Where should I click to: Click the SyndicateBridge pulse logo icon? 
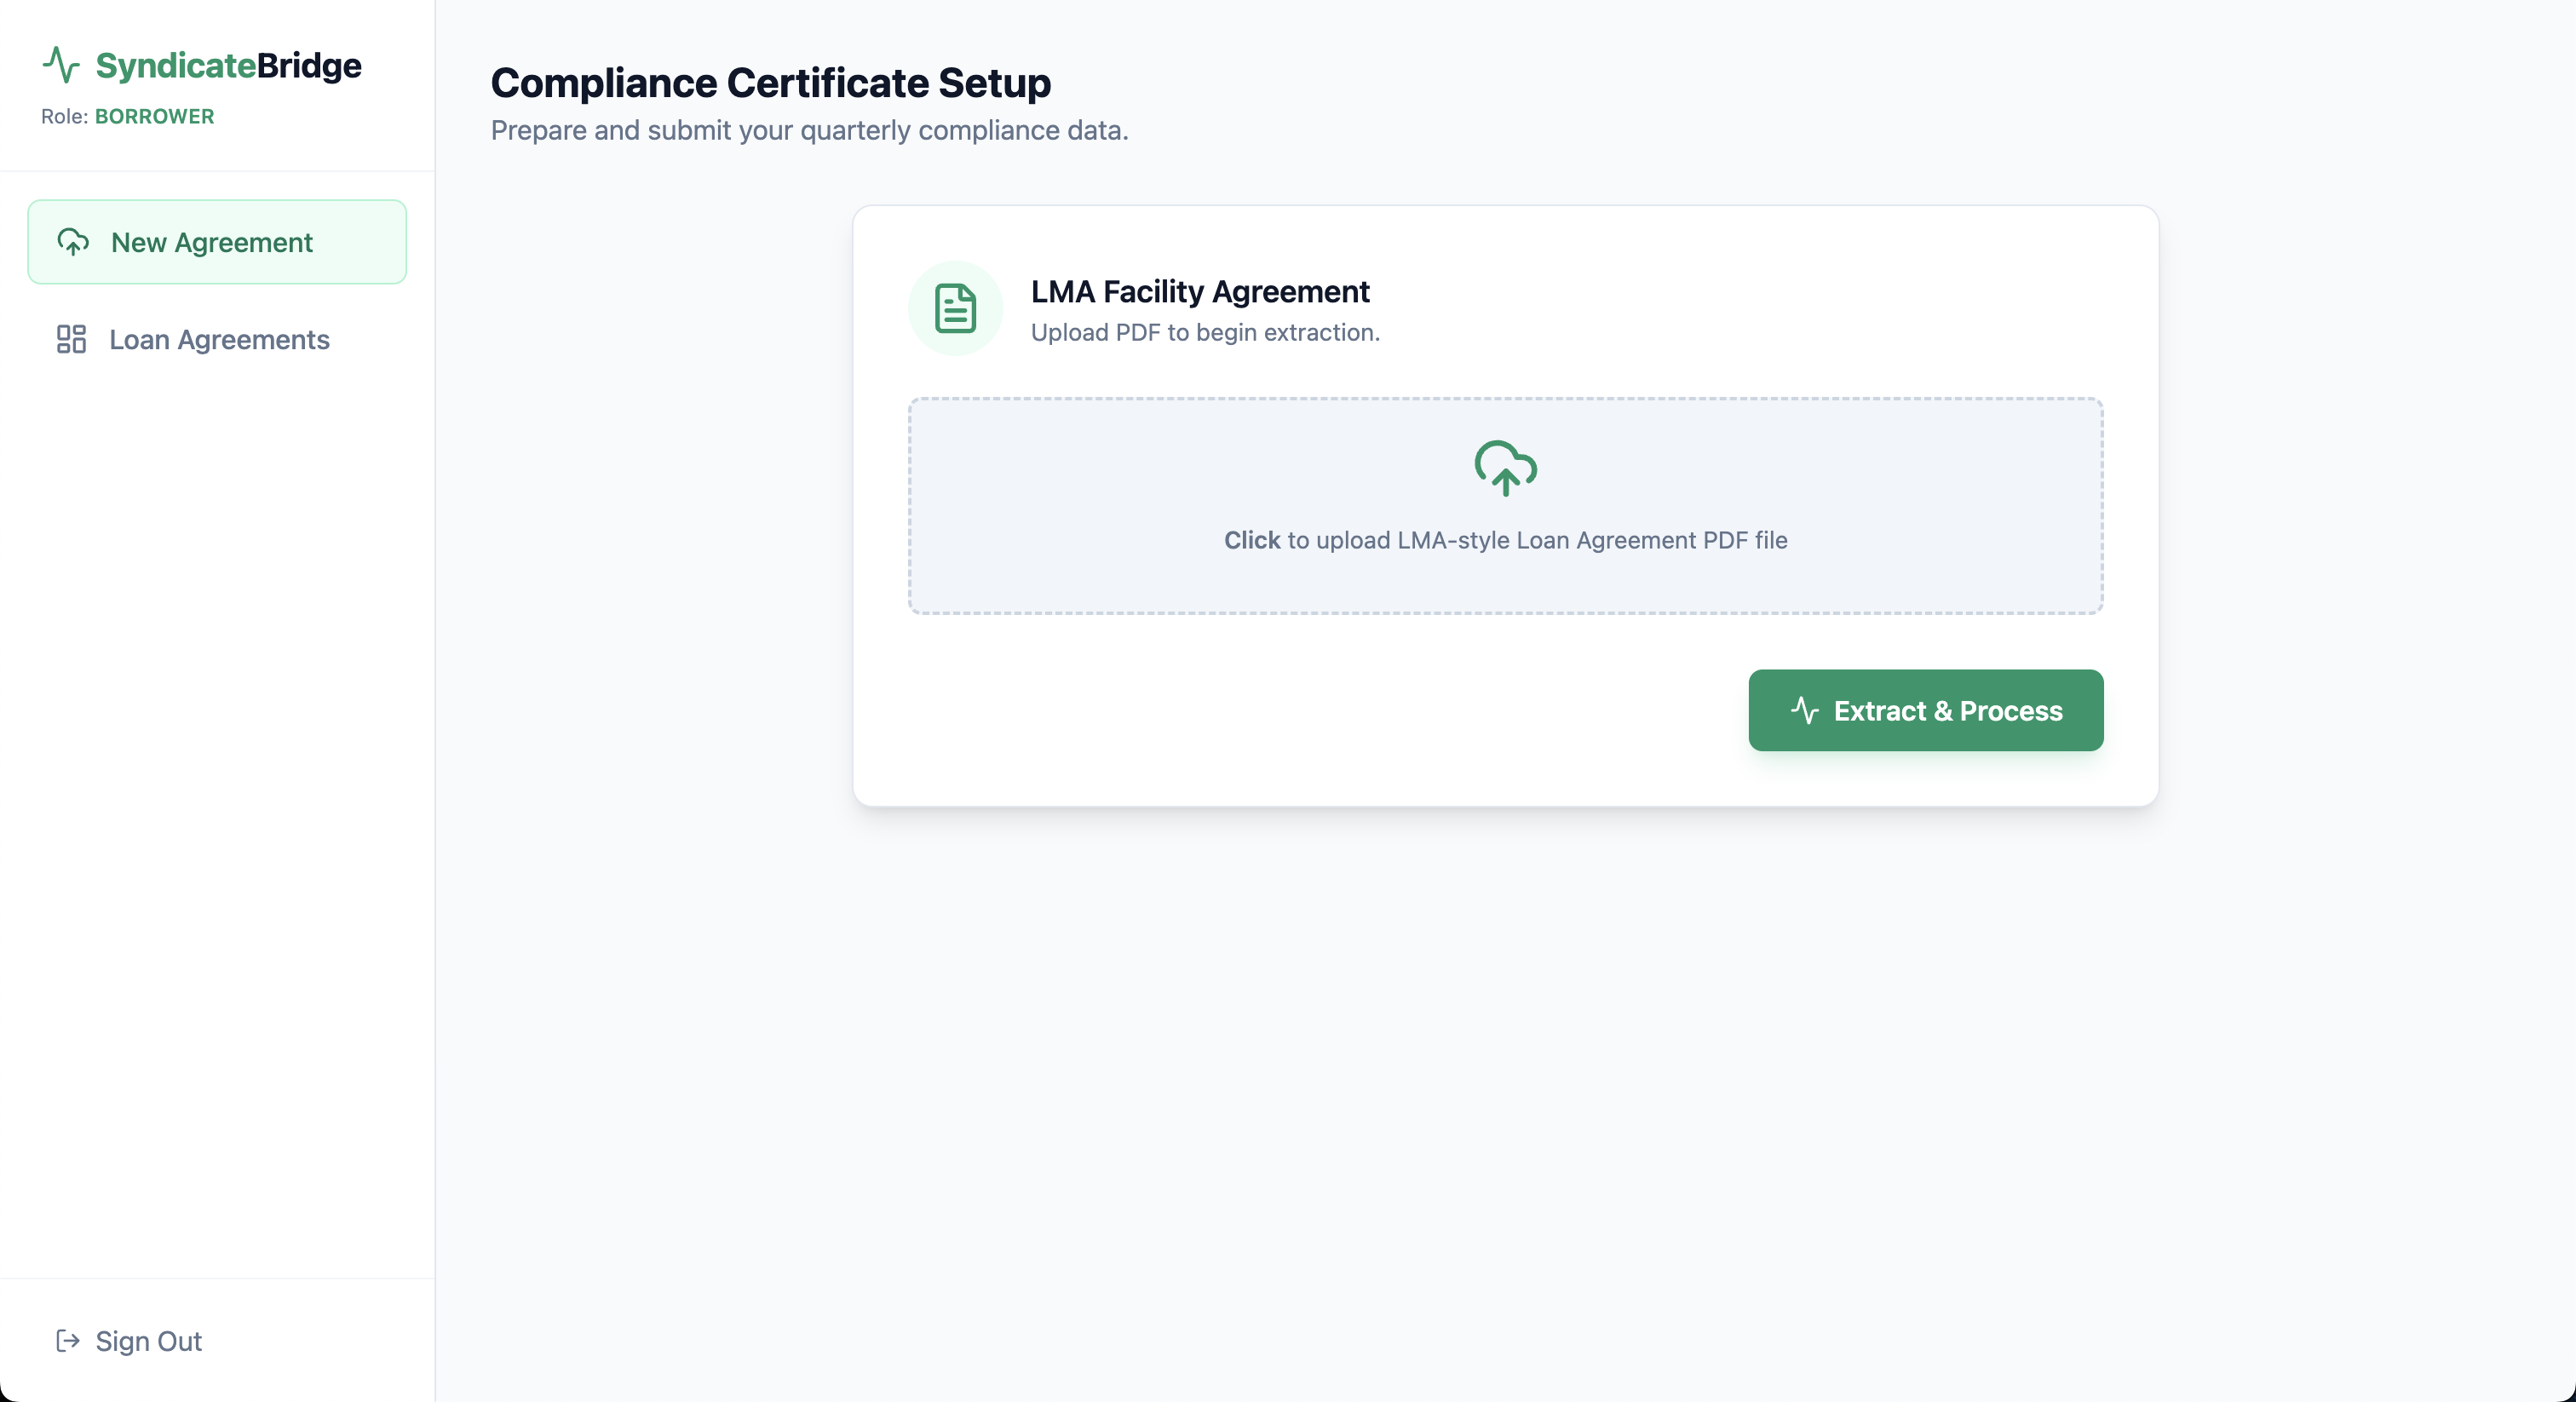61,65
